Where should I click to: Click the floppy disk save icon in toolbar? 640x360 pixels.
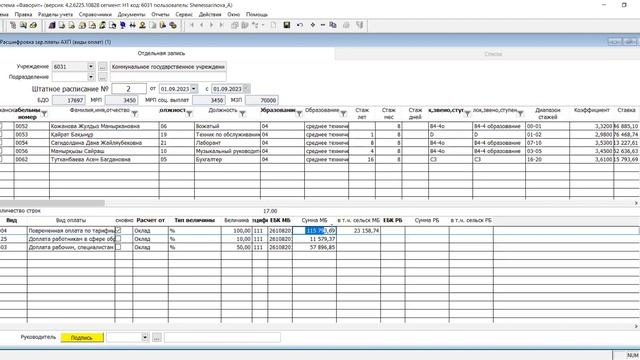pos(287,25)
